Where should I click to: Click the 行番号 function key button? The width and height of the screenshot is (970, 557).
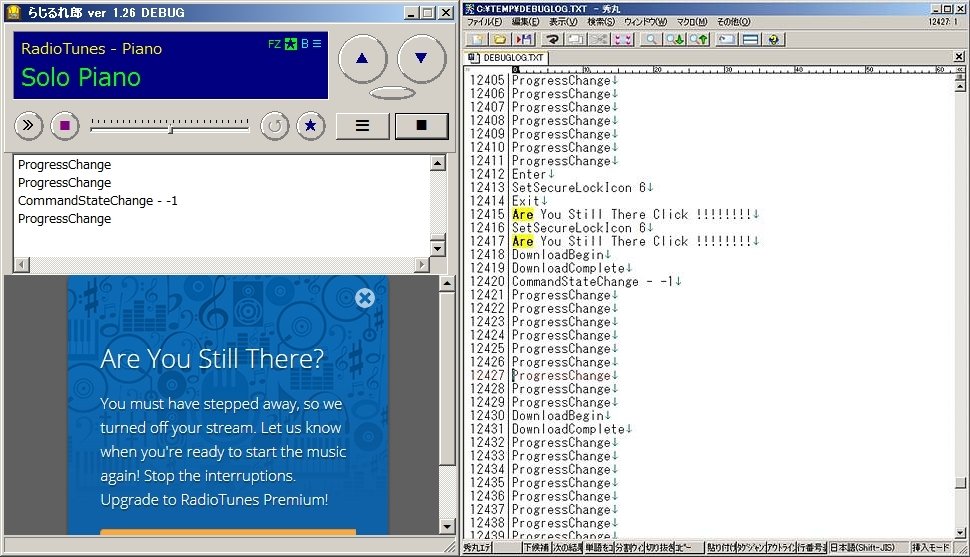coord(812,547)
